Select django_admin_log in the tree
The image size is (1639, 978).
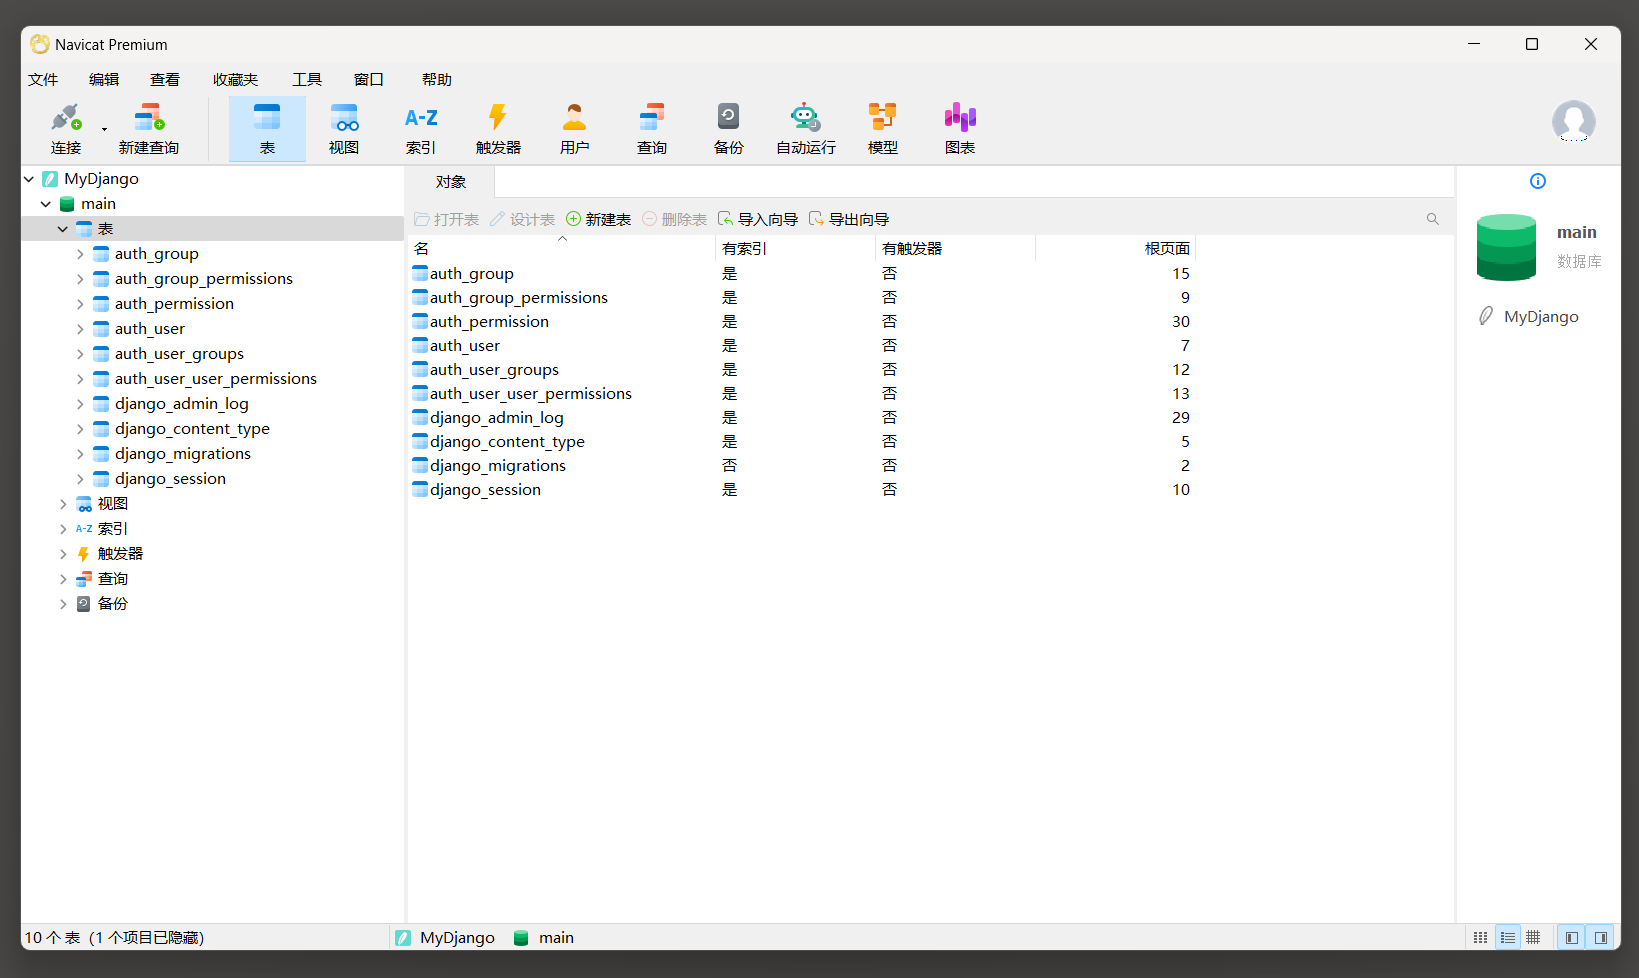pyautogui.click(x=182, y=404)
